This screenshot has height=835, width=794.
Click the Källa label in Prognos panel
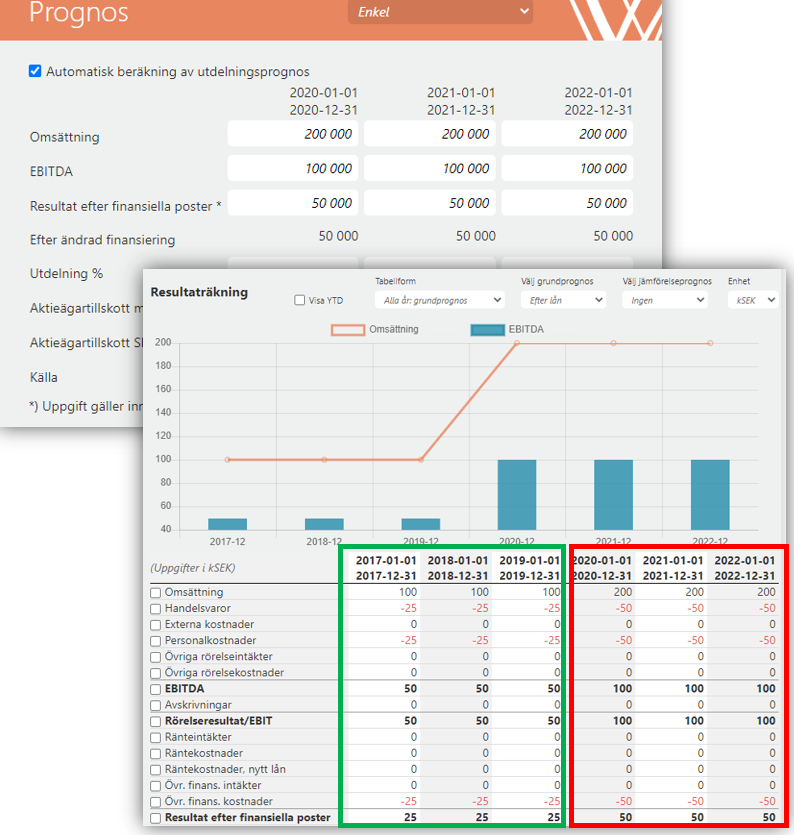click(x=44, y=378)
